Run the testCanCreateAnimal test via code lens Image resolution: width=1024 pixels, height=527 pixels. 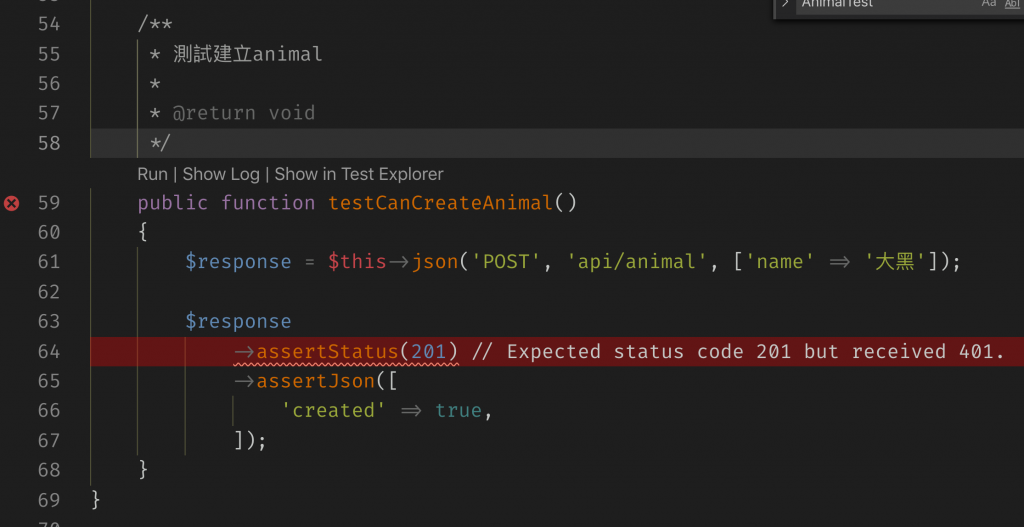click(152, 174)
